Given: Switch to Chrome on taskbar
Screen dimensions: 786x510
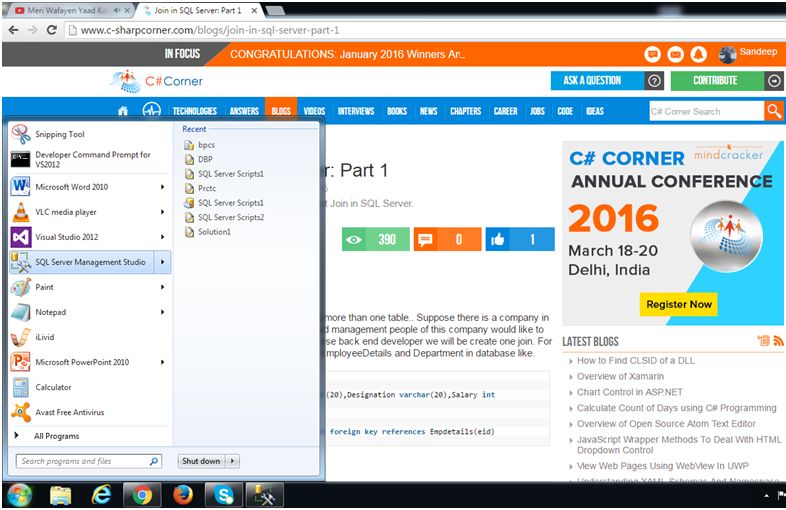Looking at the screenshot, I should pos(142,495).
